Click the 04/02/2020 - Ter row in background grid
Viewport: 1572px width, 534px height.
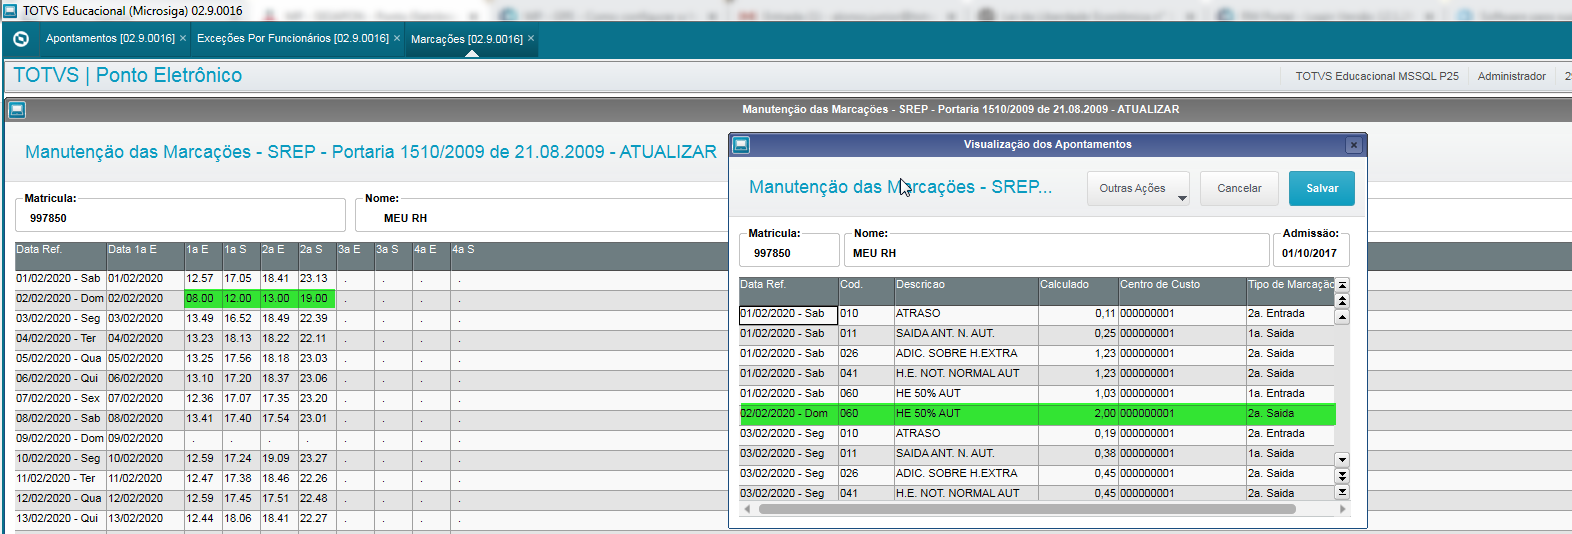(x=371, y=339)
